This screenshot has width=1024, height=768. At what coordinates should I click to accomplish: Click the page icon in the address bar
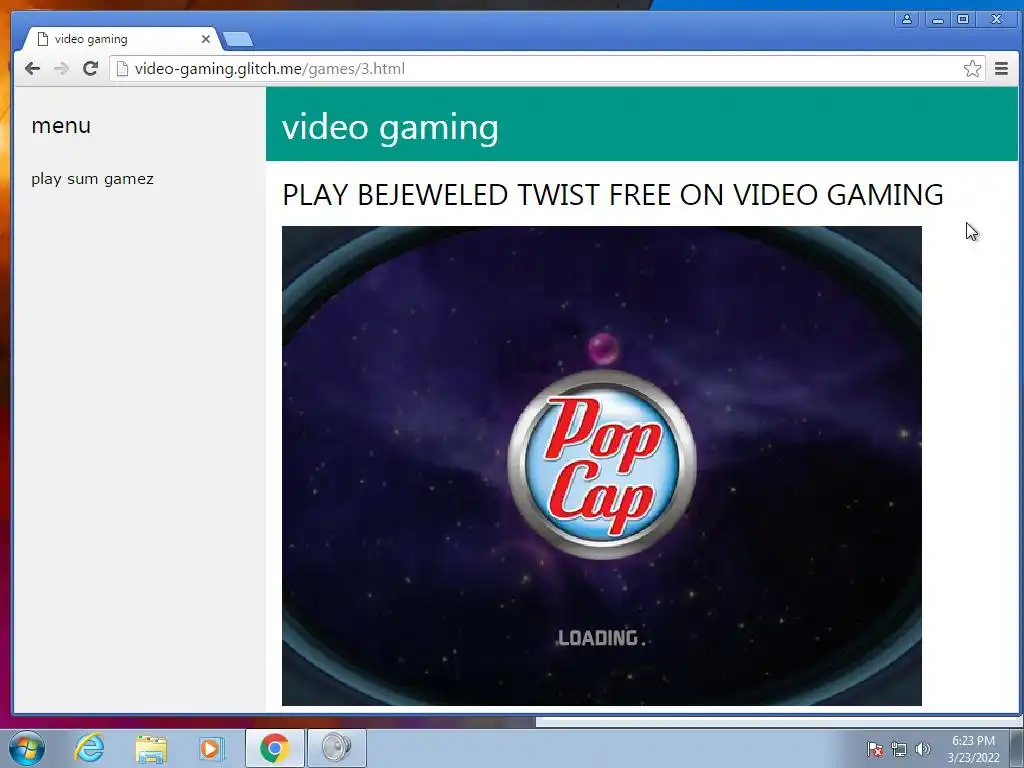pyautogui.click(x=122, y=69)
